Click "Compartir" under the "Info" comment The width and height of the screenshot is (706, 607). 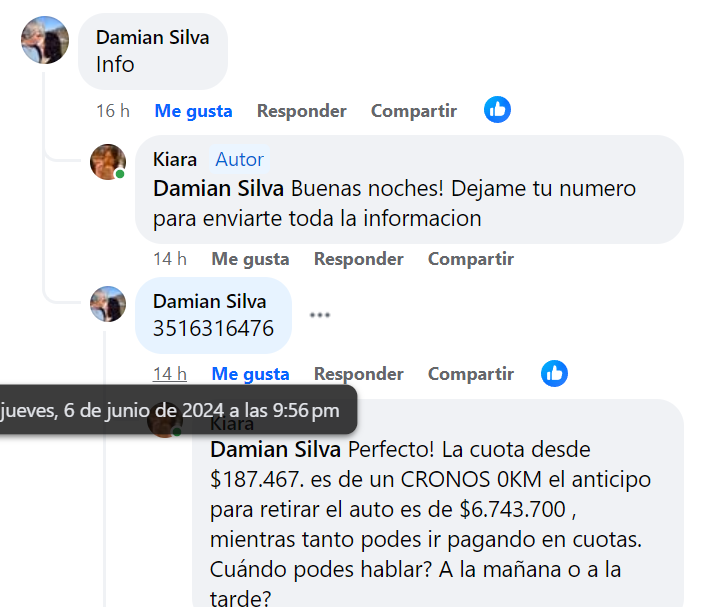tap(414, 111)
